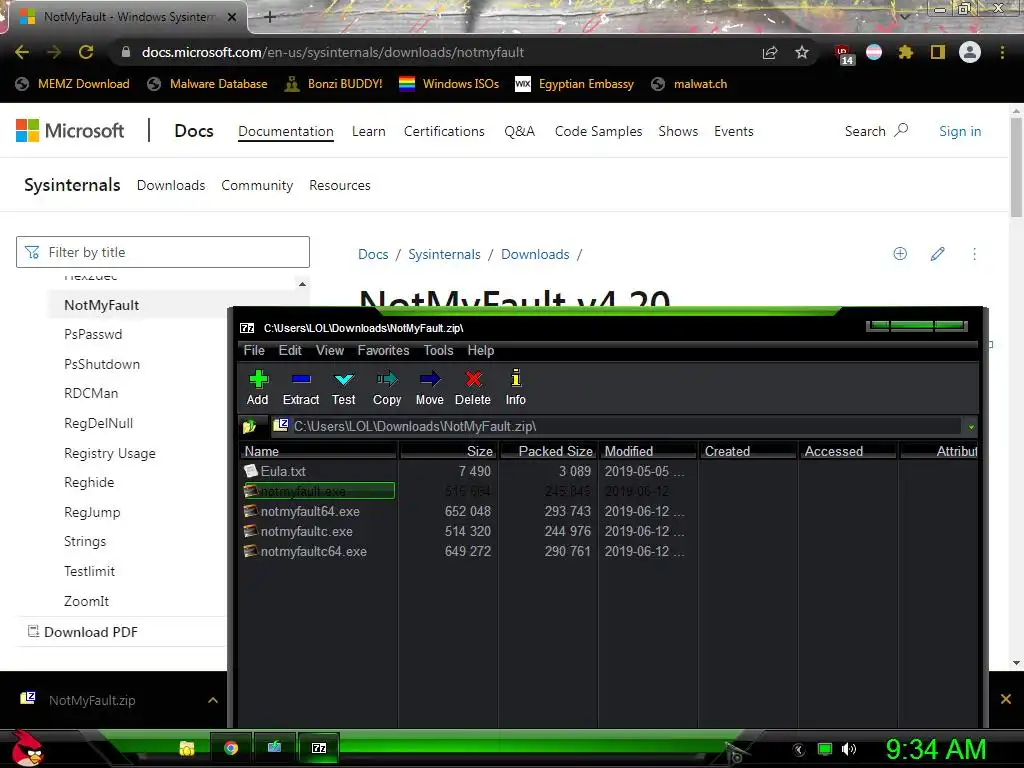Open PsShutdown in the sidebar list

[102, 364]
